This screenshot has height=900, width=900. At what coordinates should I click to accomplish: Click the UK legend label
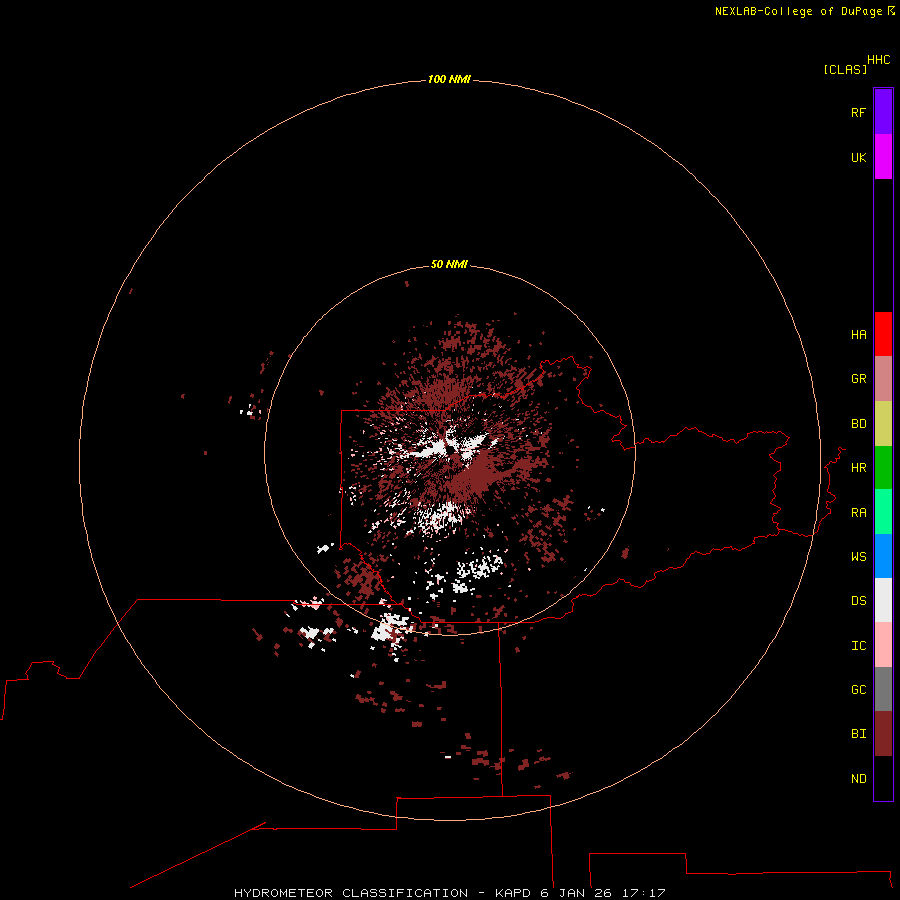pos(858,157)
